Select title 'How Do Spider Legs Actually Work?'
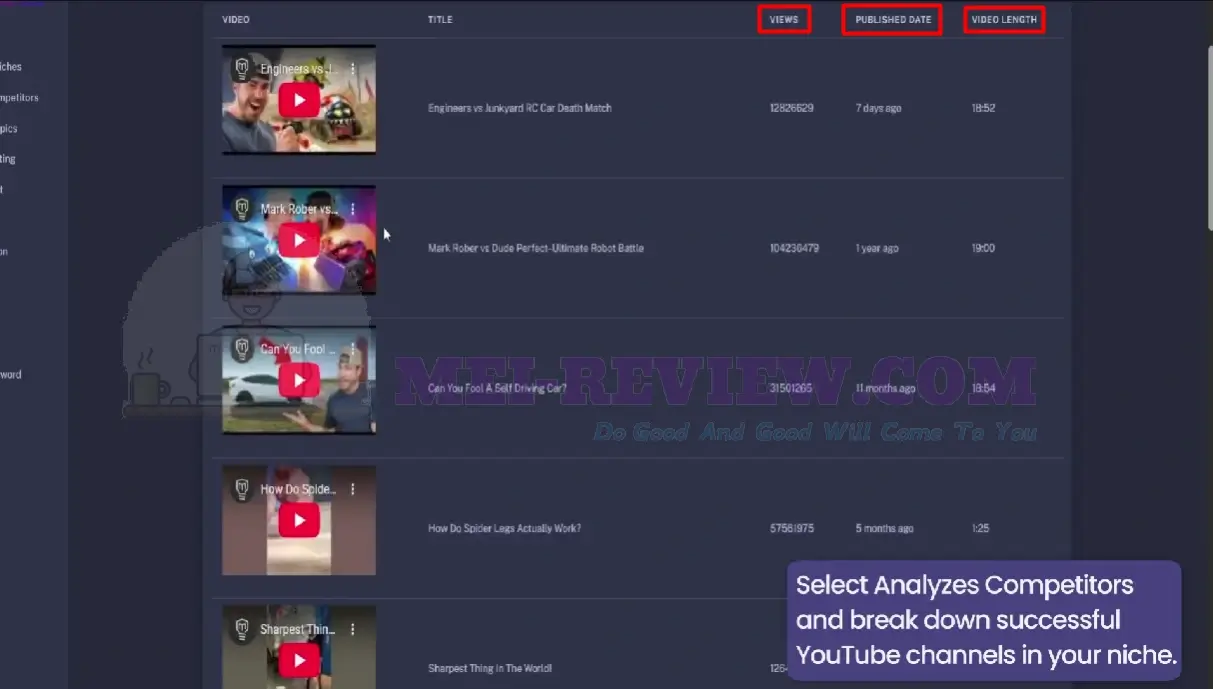Viewport: 1213px width, 689px height. pyautogui.click(x=504, y=528)
